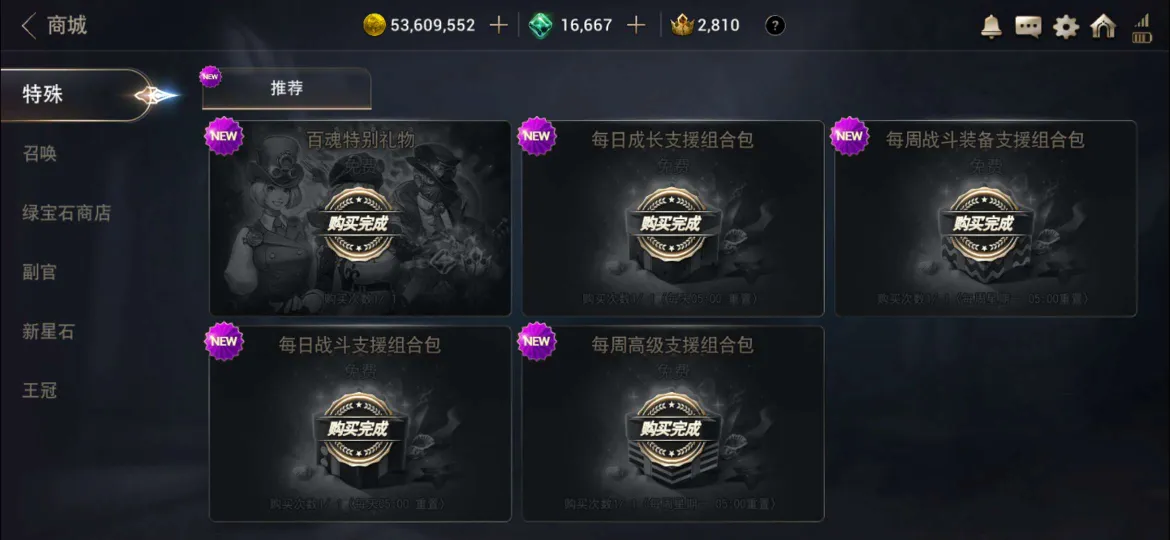Open the chat message icon
This screenshot has width=1170, height=540.
point(1028,27)
